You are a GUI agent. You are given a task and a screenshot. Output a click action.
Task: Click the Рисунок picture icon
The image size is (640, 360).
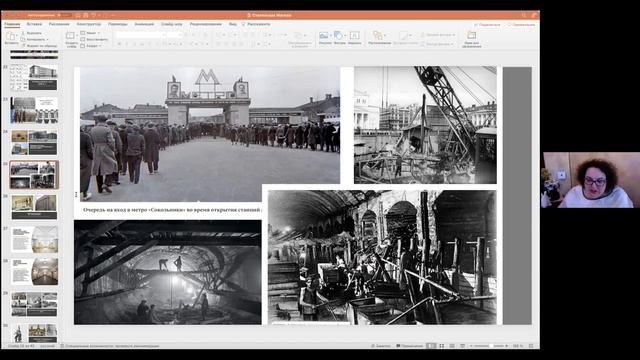click(324, 36)
